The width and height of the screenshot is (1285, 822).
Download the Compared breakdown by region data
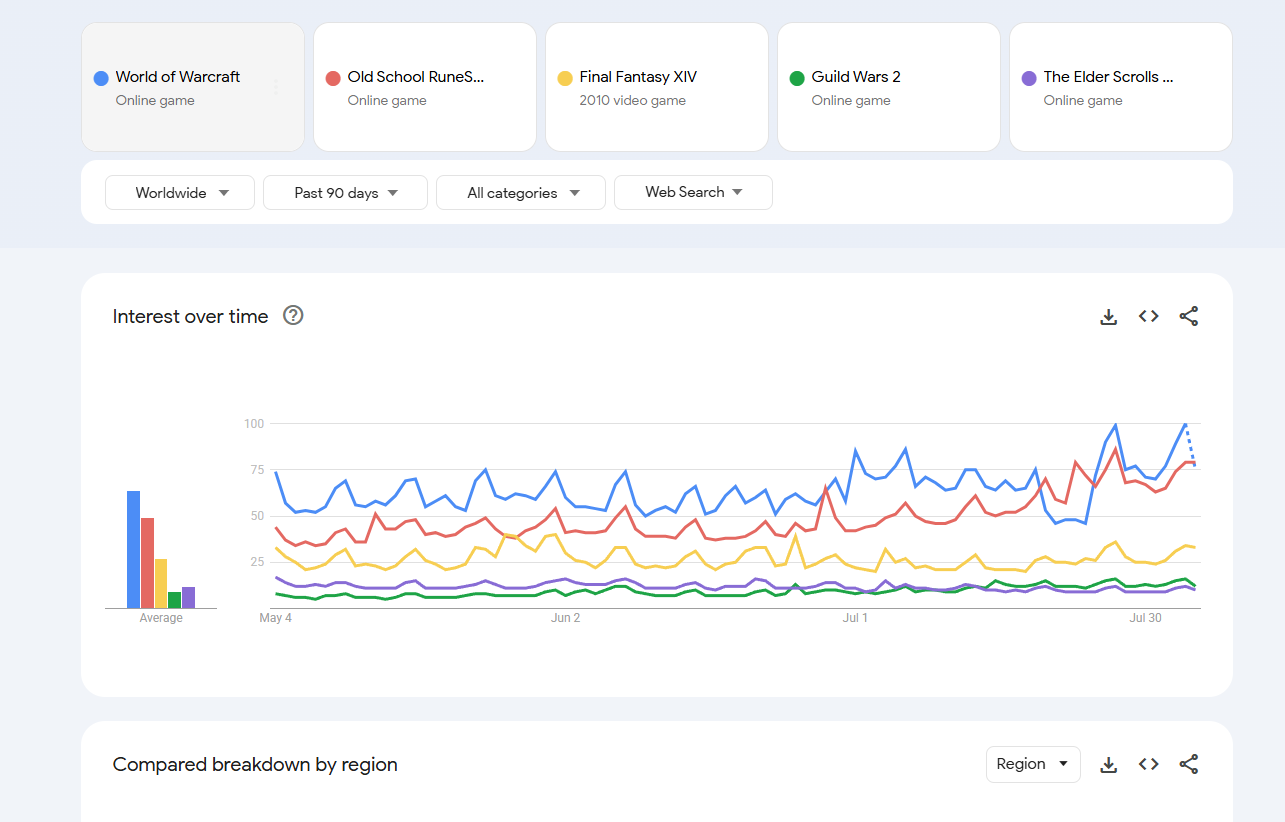point(1108,765)
